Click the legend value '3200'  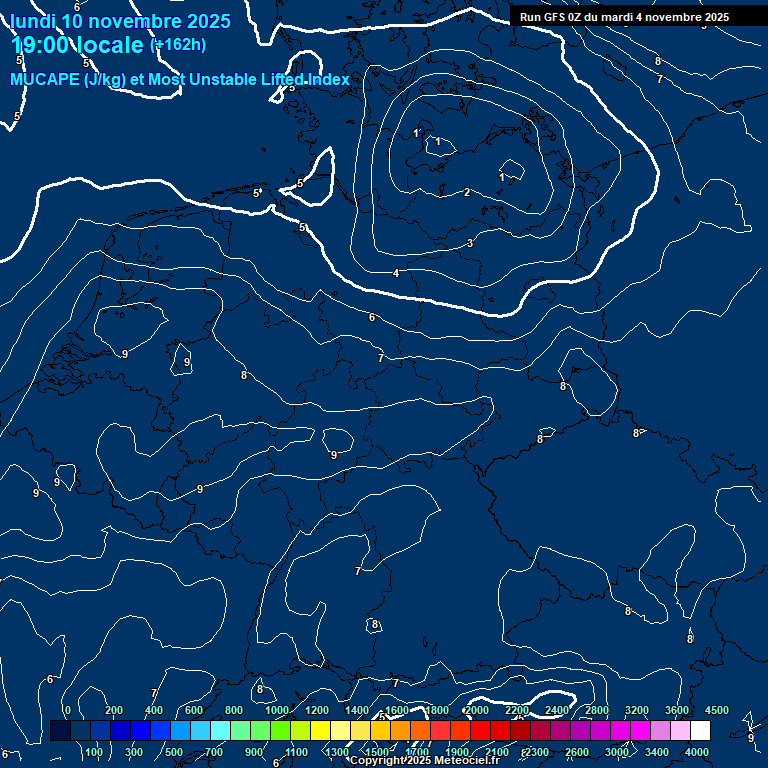tap(637, 710)
